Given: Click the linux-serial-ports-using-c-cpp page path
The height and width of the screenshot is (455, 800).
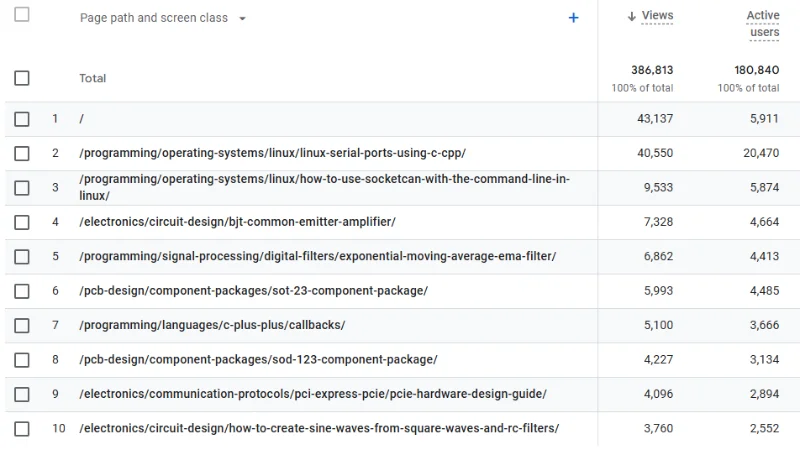Looking at the screenshot, I should (x=272, y=153).
